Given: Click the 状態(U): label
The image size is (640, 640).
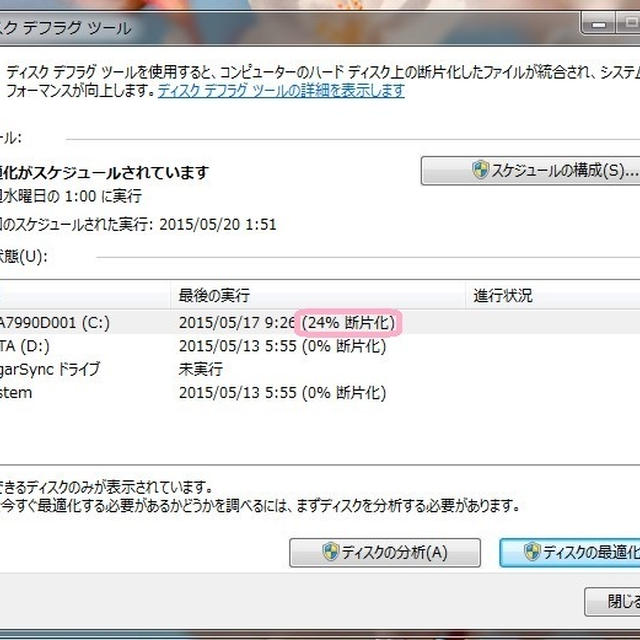Looking at the screenshot, I should point(23,257).
